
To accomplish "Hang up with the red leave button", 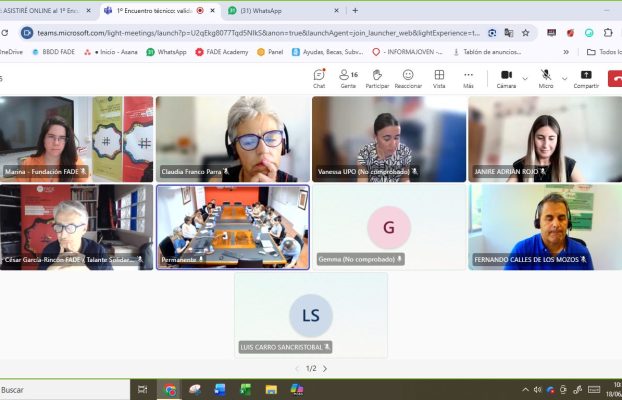I will click(615, 79).
